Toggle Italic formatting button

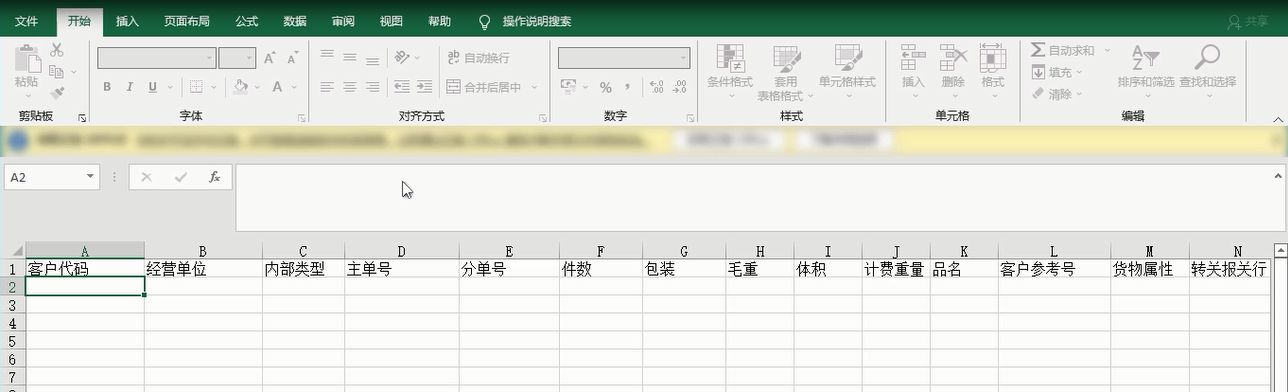(x=130, y=87)
